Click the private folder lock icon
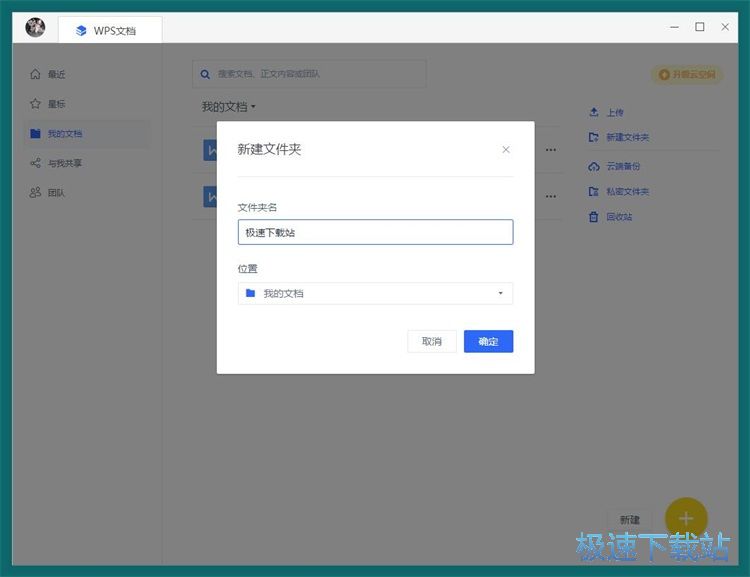The width and height of the screenshot is (750, 577). click(594, 191)
